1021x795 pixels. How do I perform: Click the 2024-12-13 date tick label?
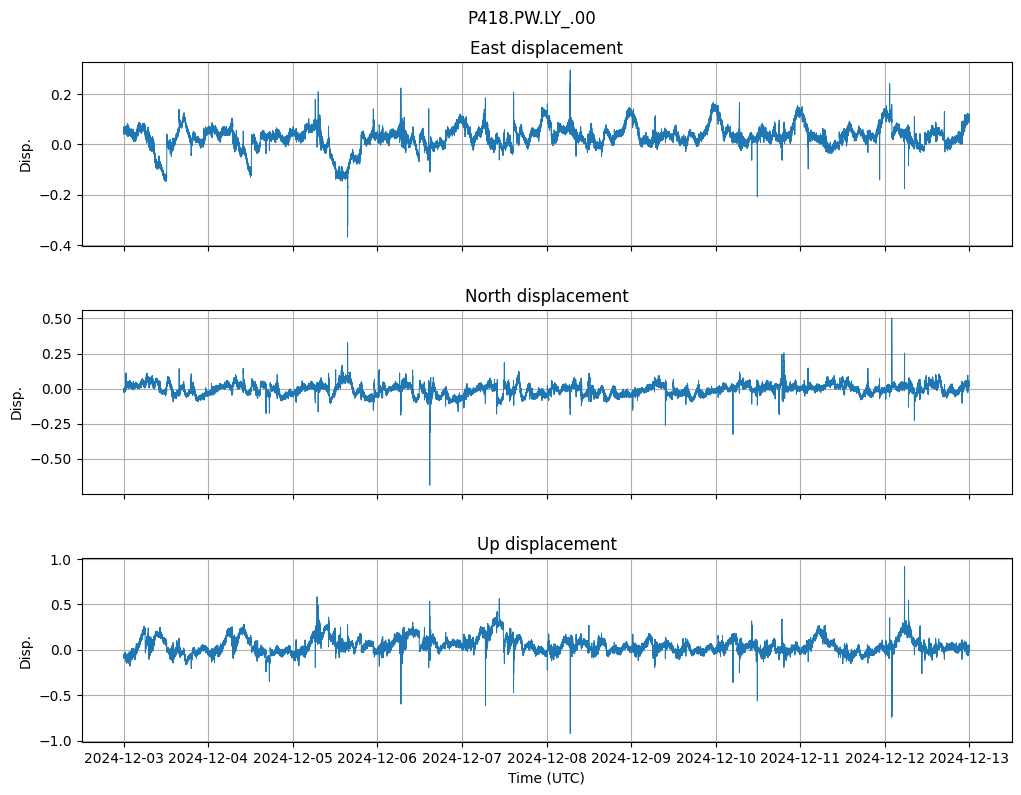(x=969, y=759)
